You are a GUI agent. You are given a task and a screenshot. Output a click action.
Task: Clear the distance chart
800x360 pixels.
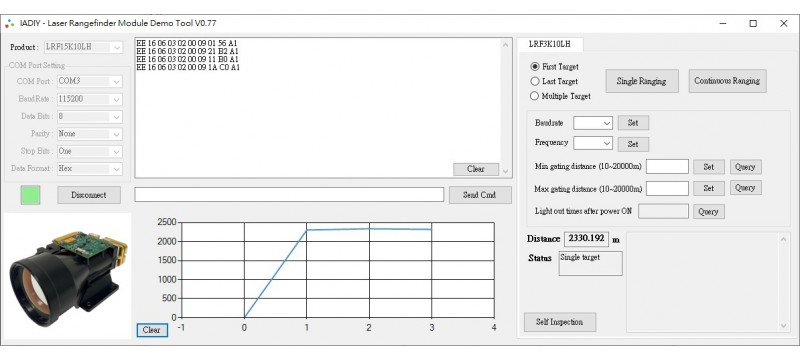152,330
